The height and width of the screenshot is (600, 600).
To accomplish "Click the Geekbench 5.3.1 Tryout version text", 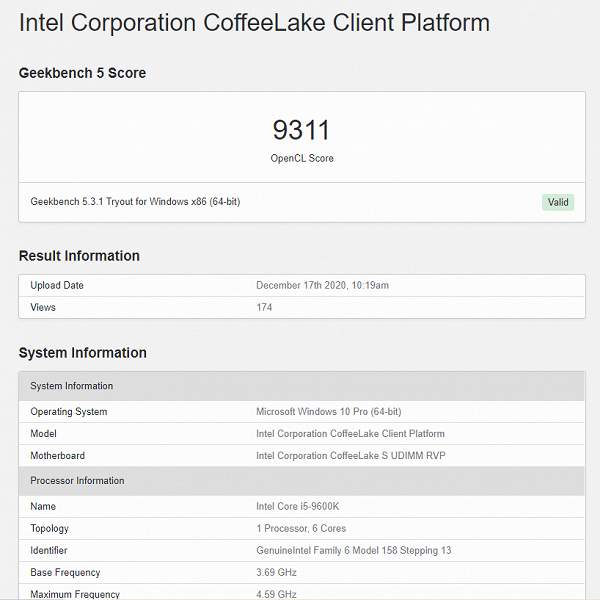I will 135,202.
